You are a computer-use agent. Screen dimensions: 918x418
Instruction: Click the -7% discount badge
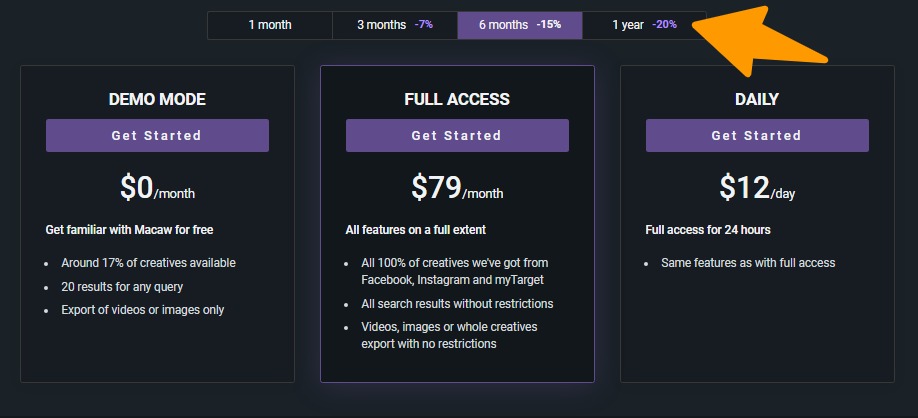(x=424, y=25)
